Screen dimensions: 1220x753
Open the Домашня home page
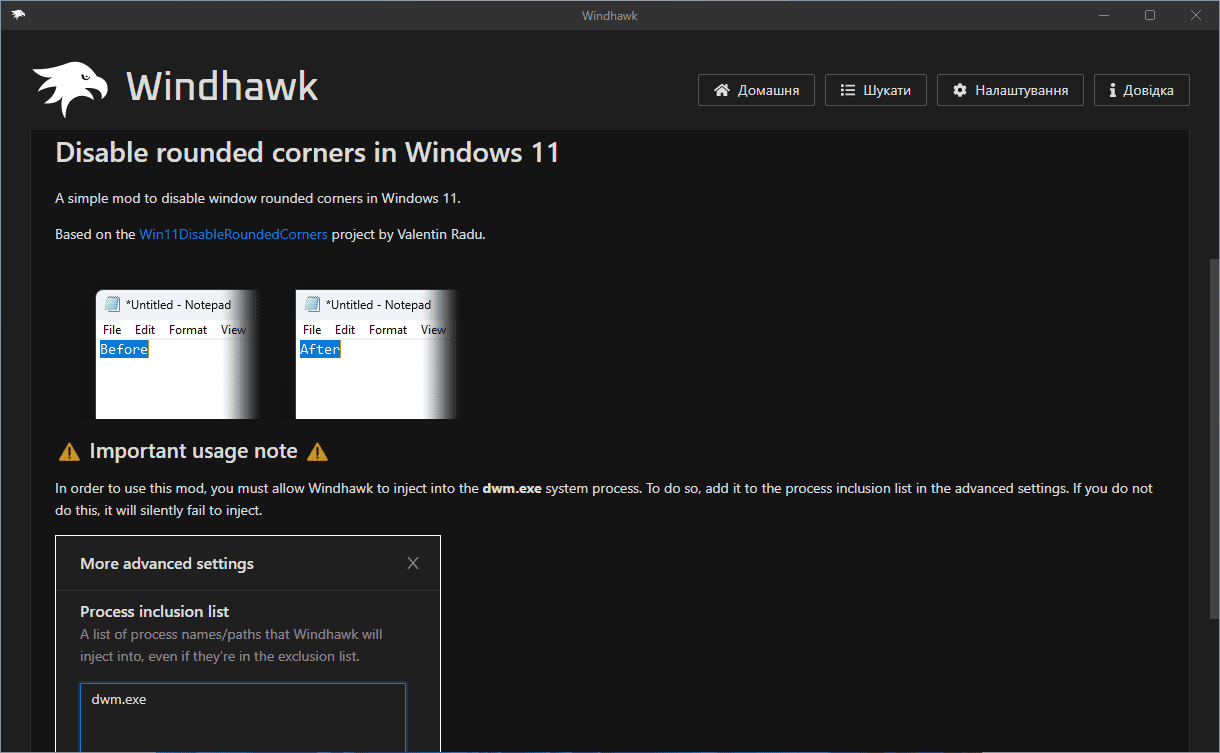point(756,90)
